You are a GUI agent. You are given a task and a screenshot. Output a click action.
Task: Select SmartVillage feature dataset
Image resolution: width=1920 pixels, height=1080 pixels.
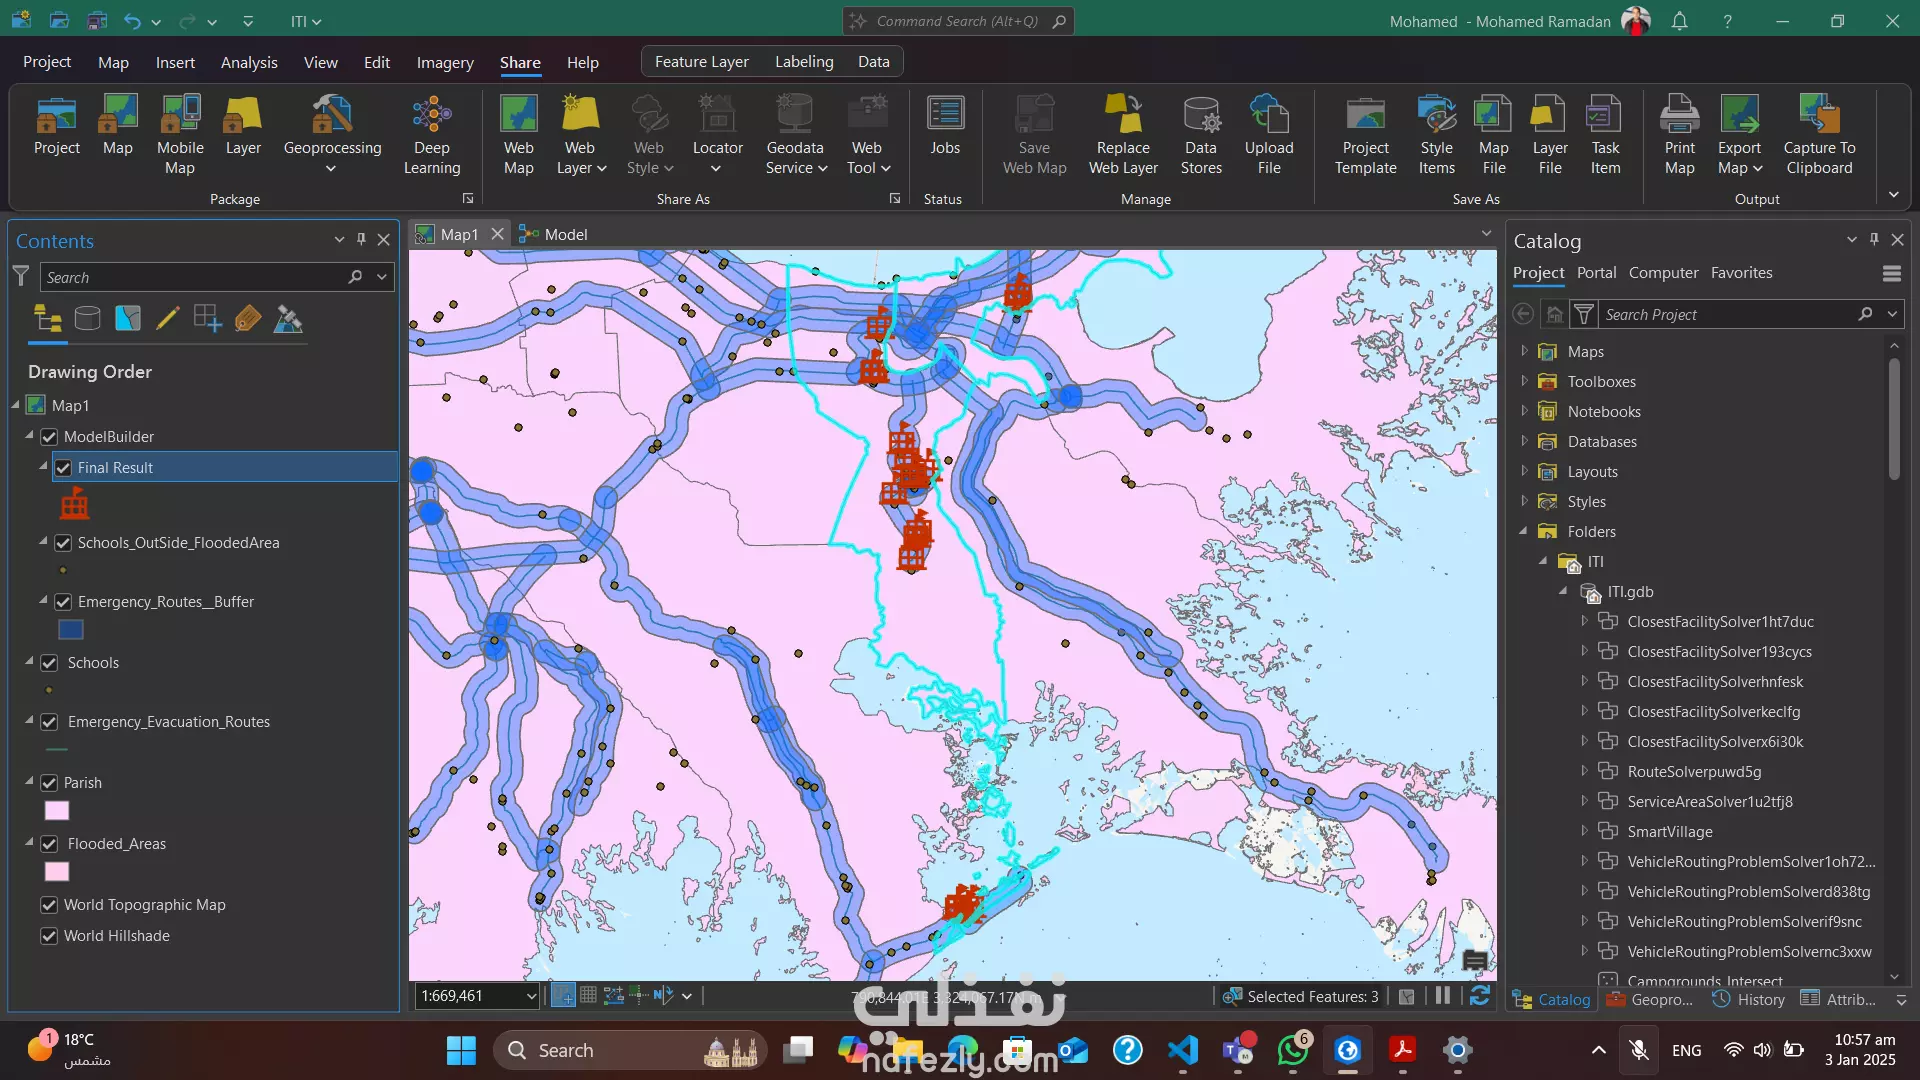[x=1670, y=831]
